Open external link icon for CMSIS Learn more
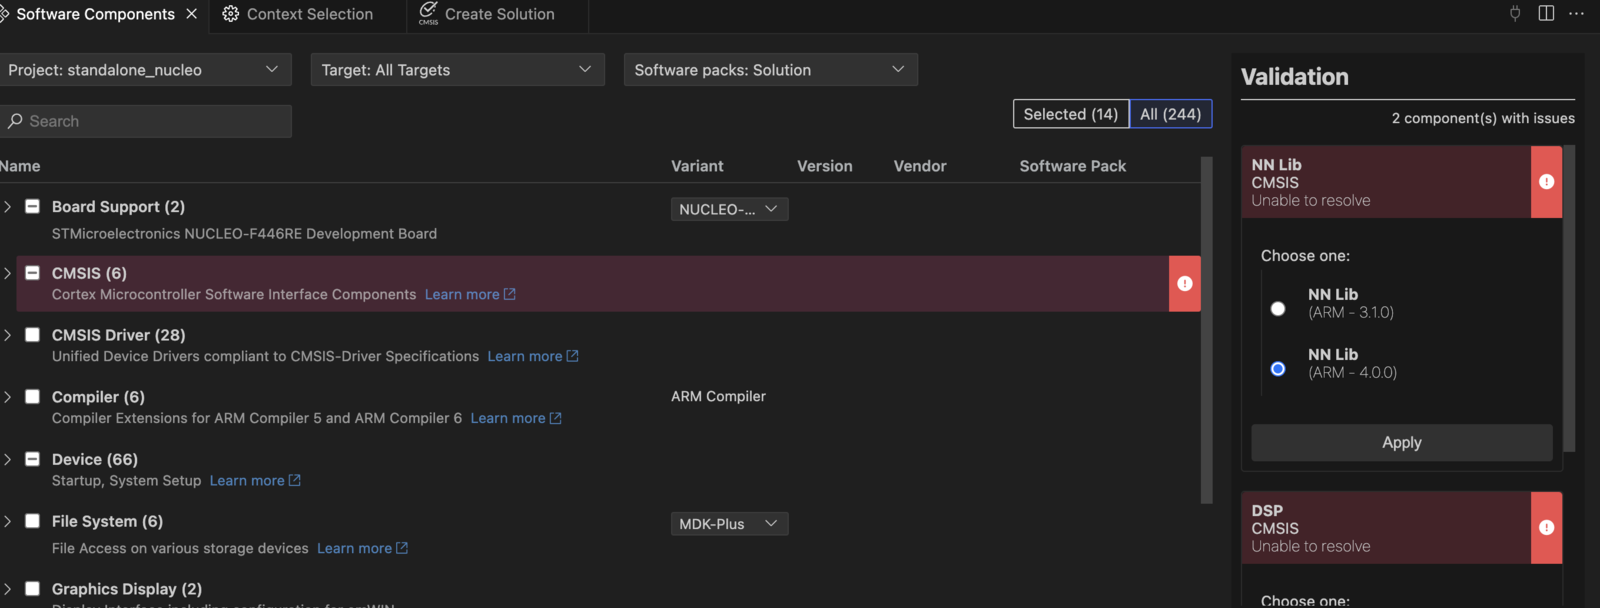 pyautogui.click(x=510, y=294)
